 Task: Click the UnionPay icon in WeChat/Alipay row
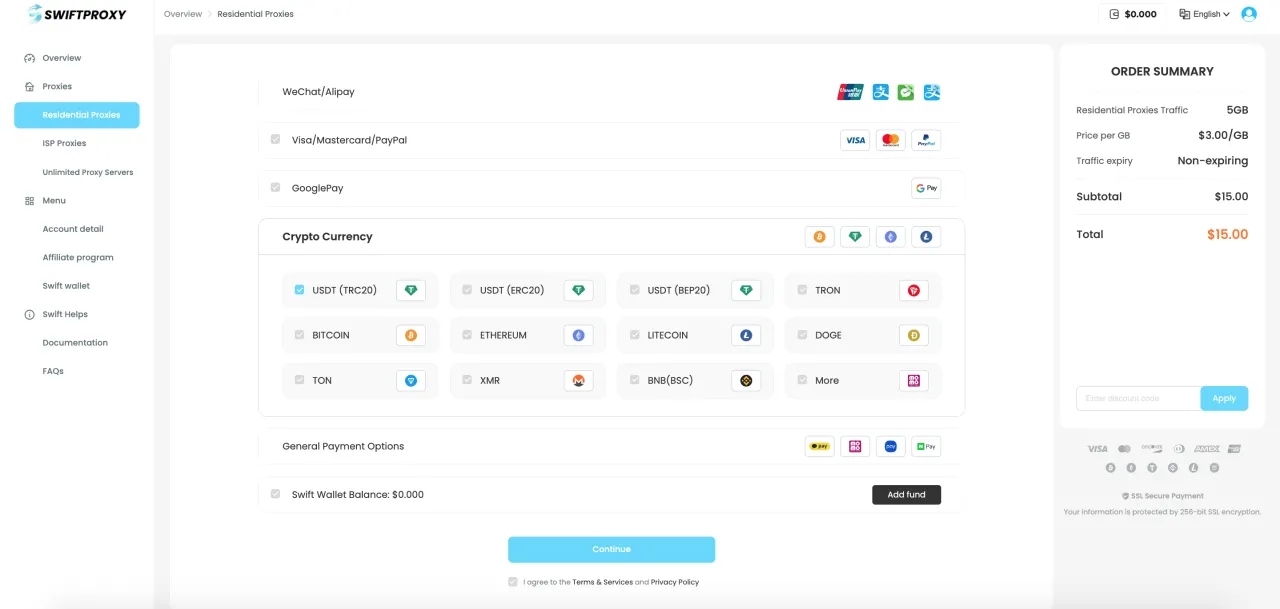coord(850,92)
